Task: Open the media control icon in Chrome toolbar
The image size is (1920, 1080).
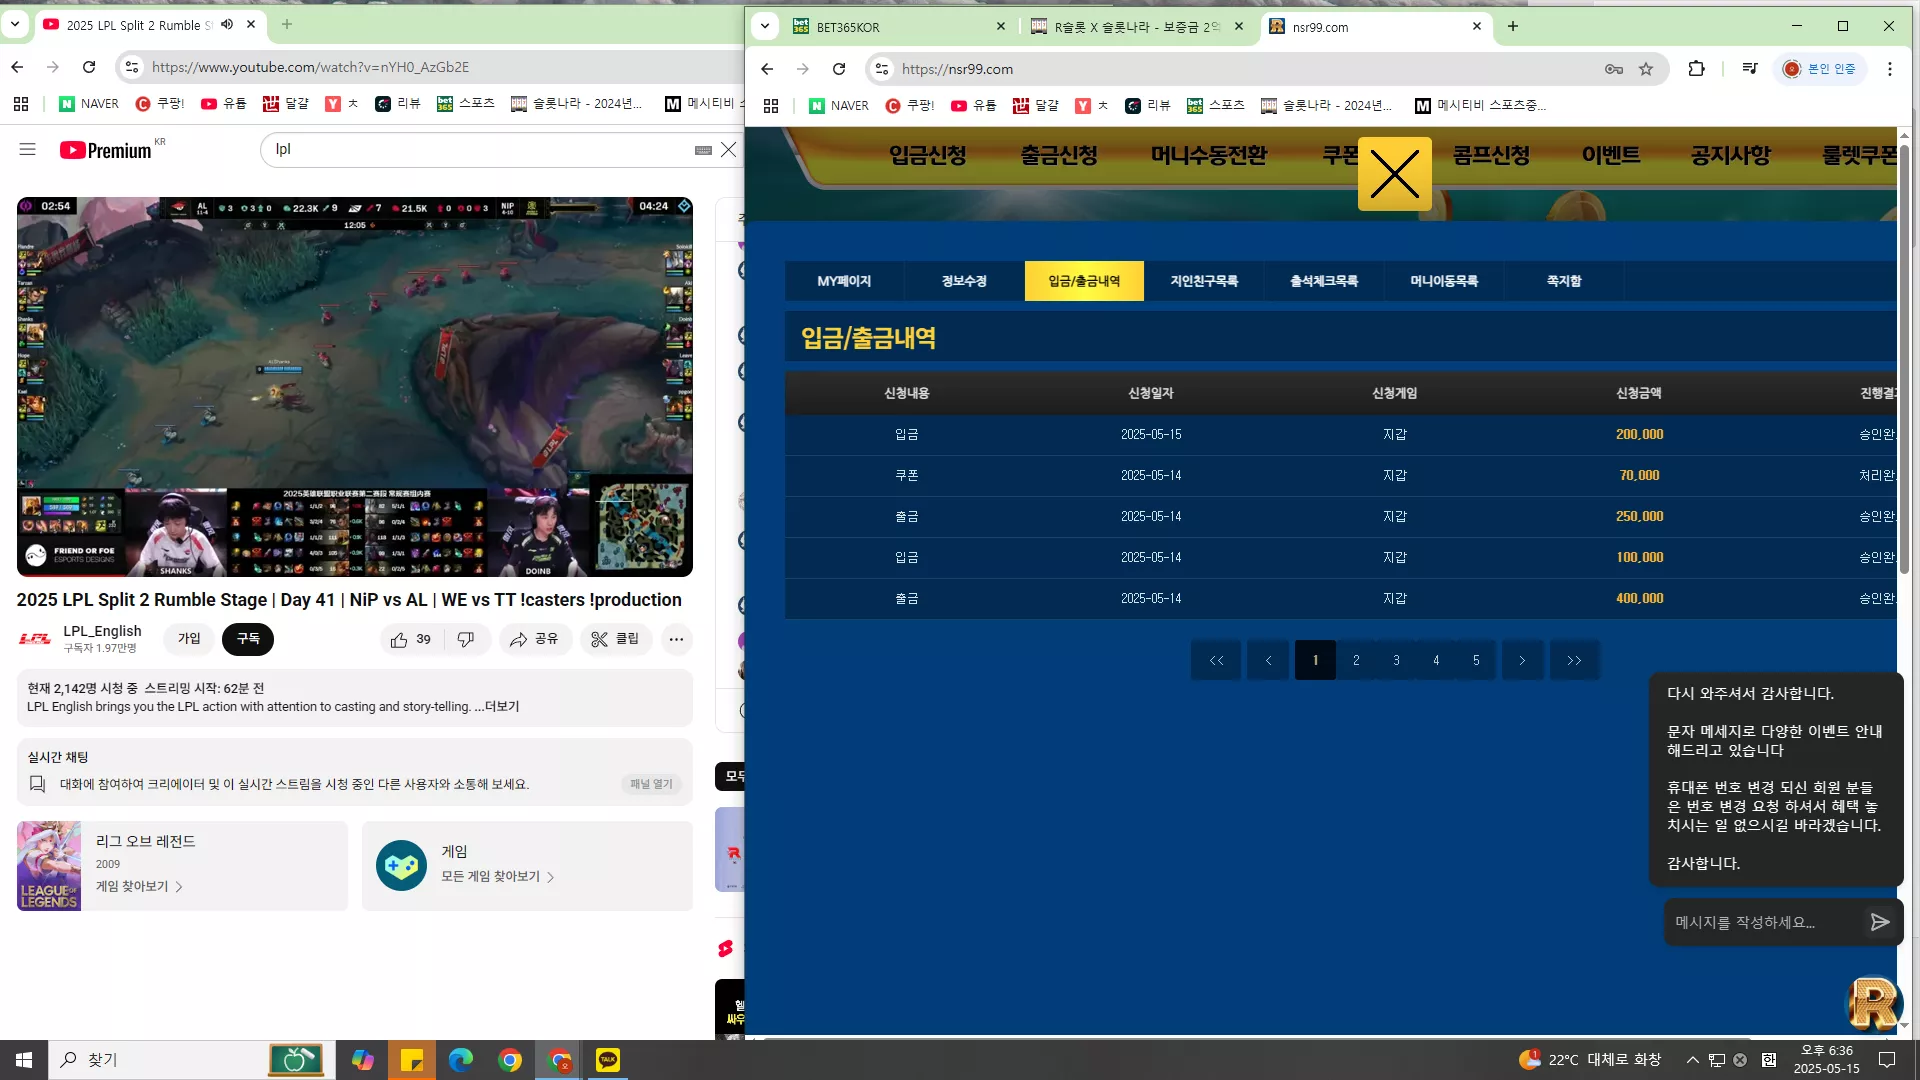Action: (x=1749, y=69)
